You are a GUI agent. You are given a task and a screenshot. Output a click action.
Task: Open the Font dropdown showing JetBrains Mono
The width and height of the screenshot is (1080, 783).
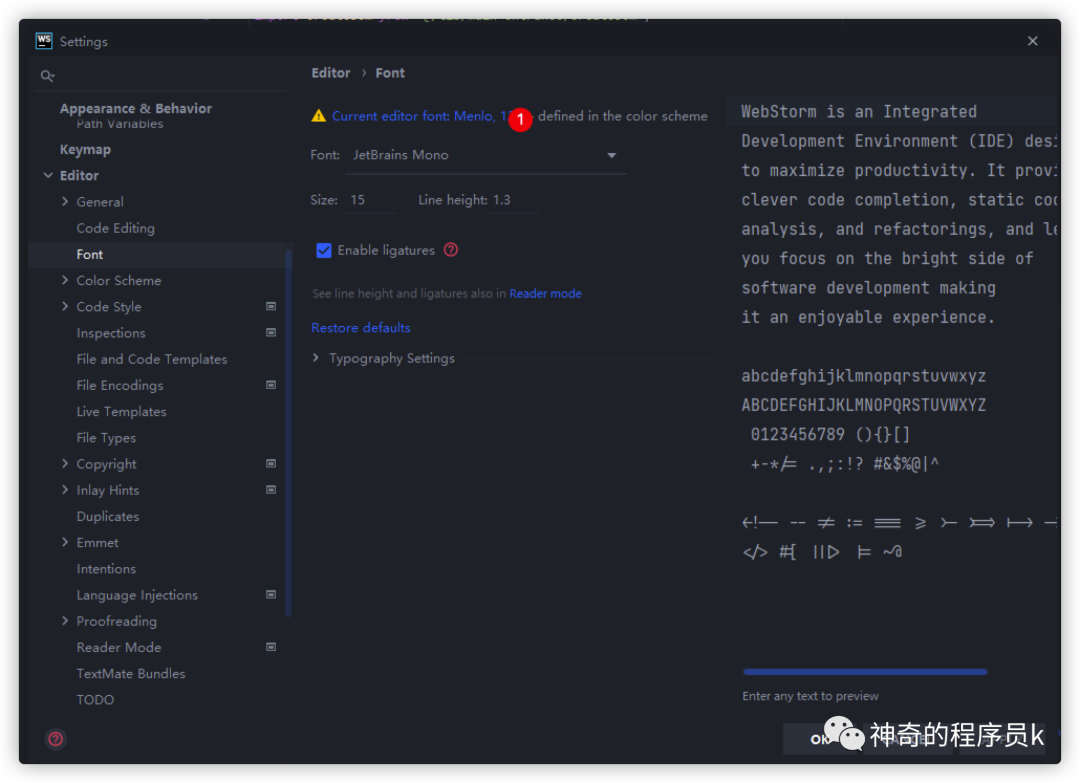[610, 155]
